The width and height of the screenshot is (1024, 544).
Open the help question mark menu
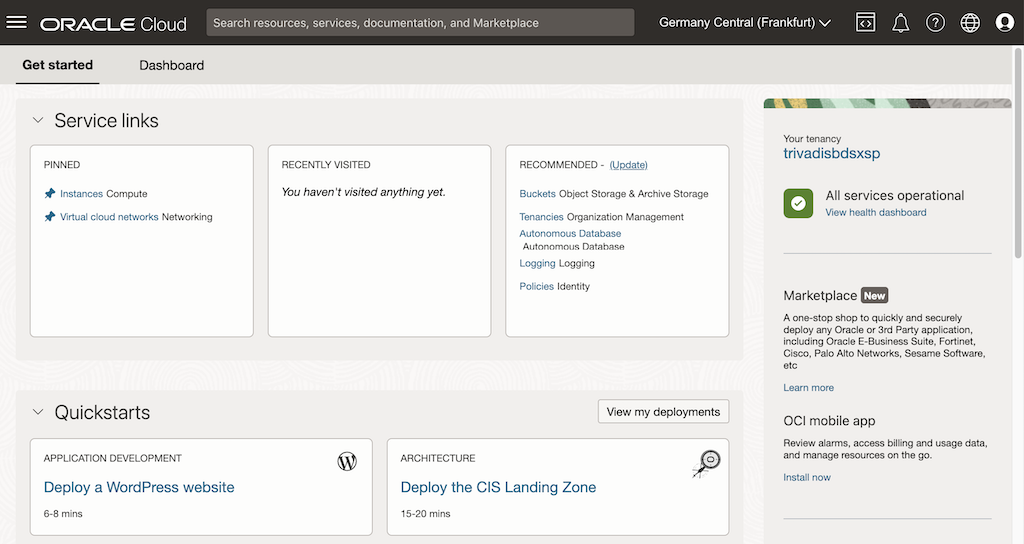(x=935, y=23)
